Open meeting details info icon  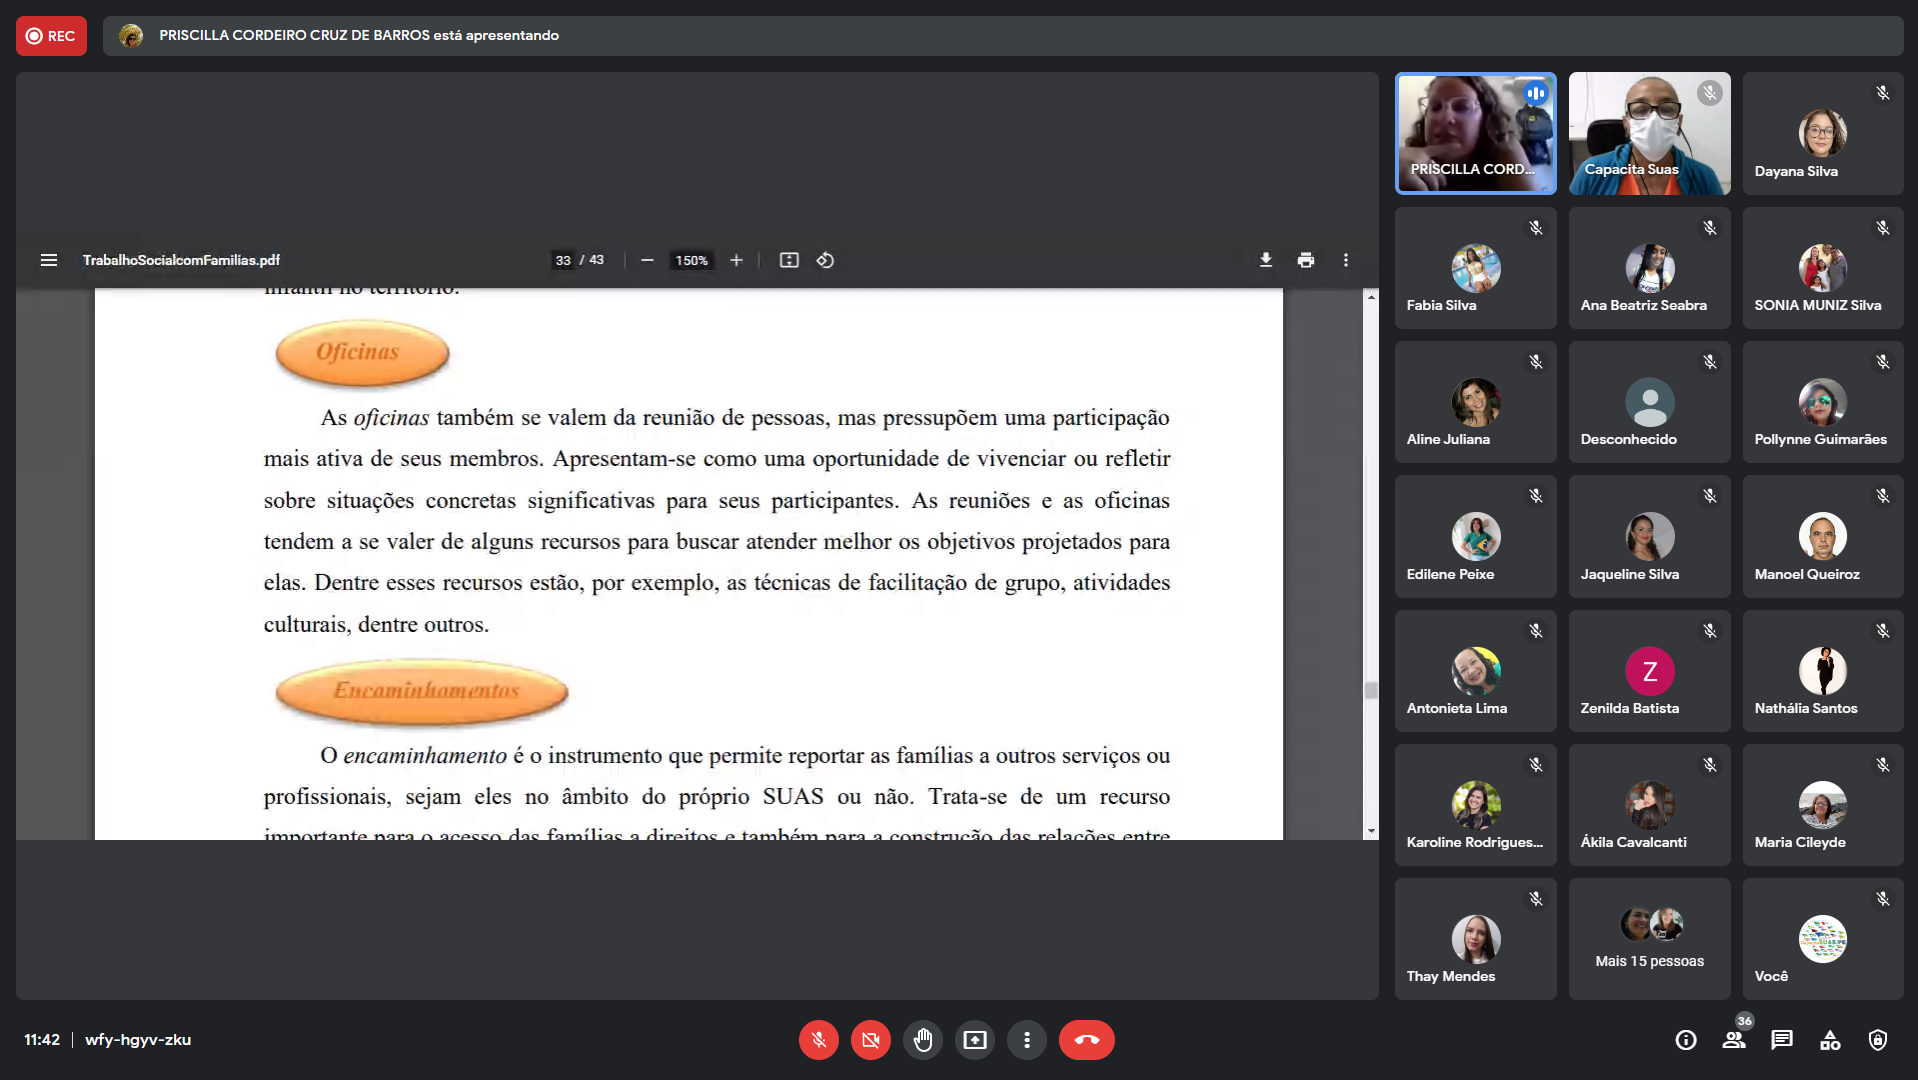point(1685,1040)
